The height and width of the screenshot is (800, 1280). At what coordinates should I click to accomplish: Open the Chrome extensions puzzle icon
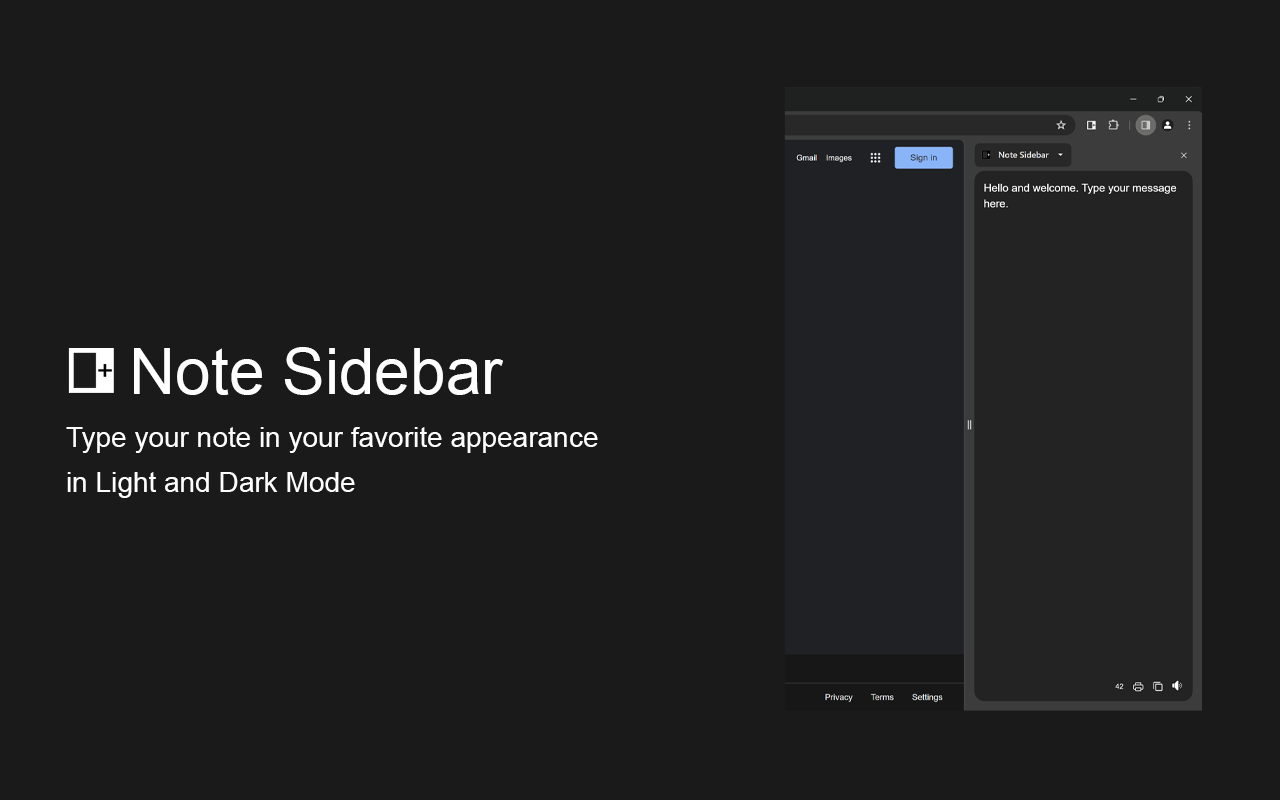[x=1114, y=125]
